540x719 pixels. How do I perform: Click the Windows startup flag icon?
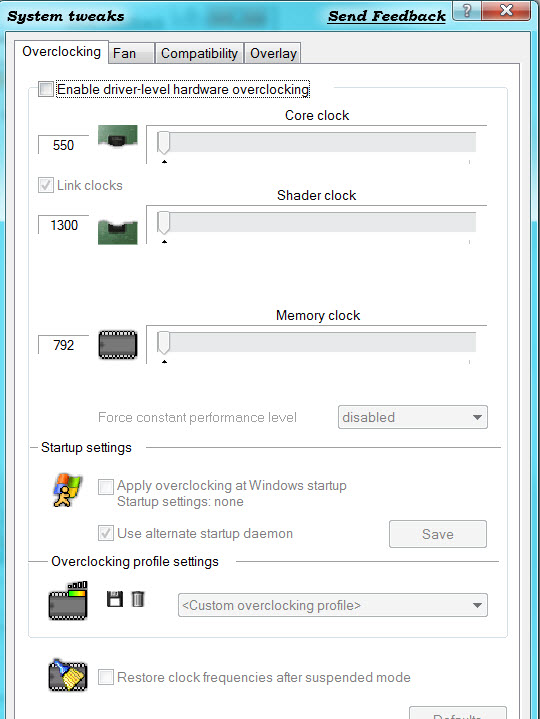click(67, 490)
